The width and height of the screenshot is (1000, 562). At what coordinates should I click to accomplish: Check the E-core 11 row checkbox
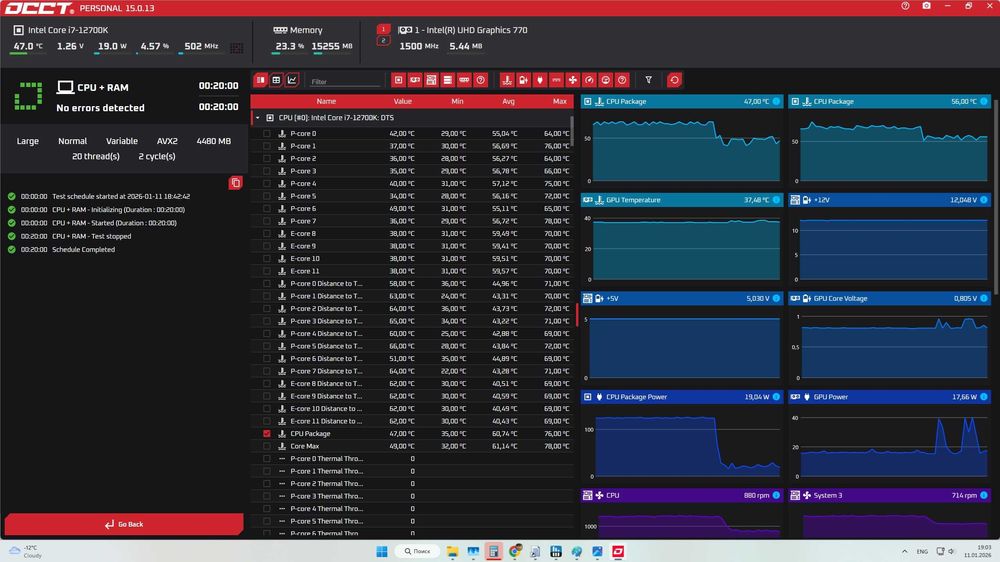click(267, 271)
